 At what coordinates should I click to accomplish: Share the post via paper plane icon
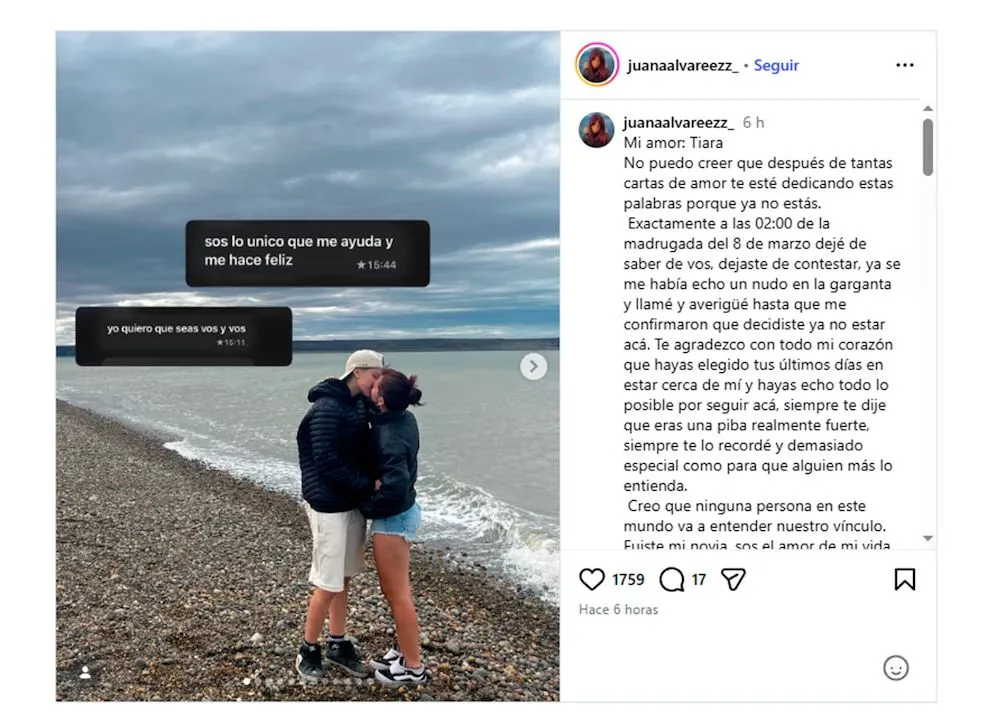click(x=733, y=579)
